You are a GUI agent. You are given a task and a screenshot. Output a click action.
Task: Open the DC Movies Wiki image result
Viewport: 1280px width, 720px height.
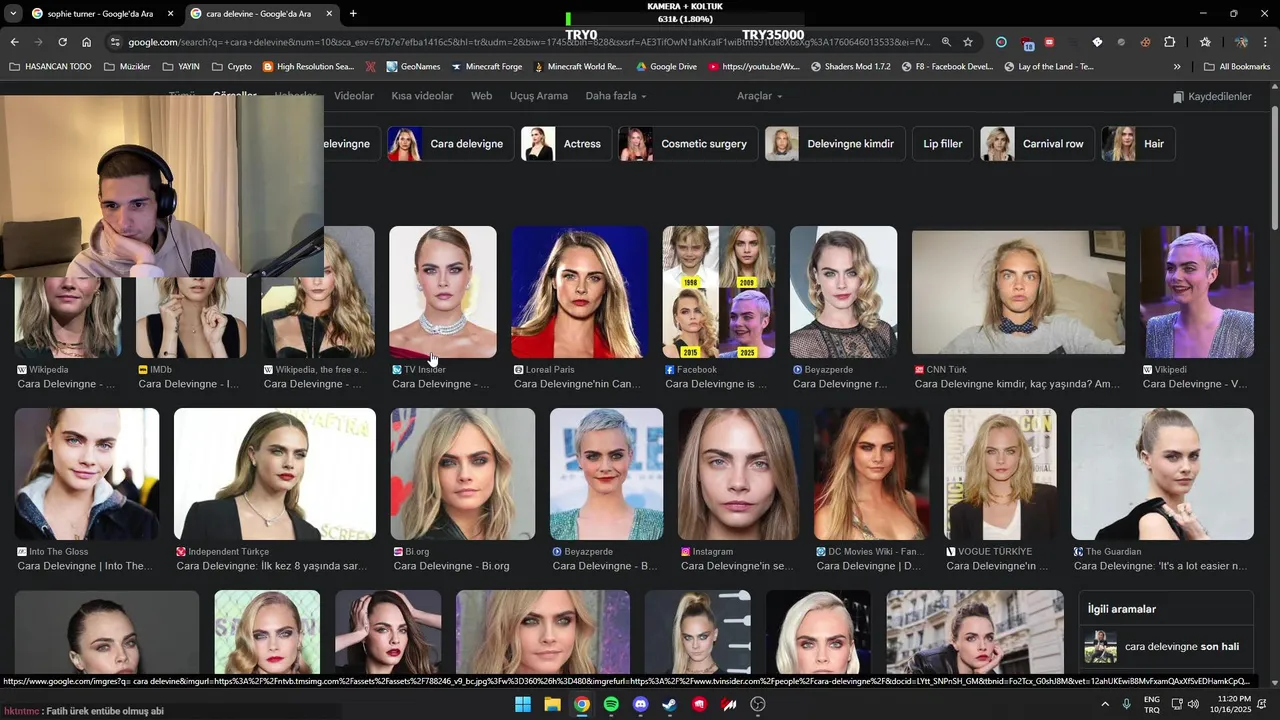[871, 474]
